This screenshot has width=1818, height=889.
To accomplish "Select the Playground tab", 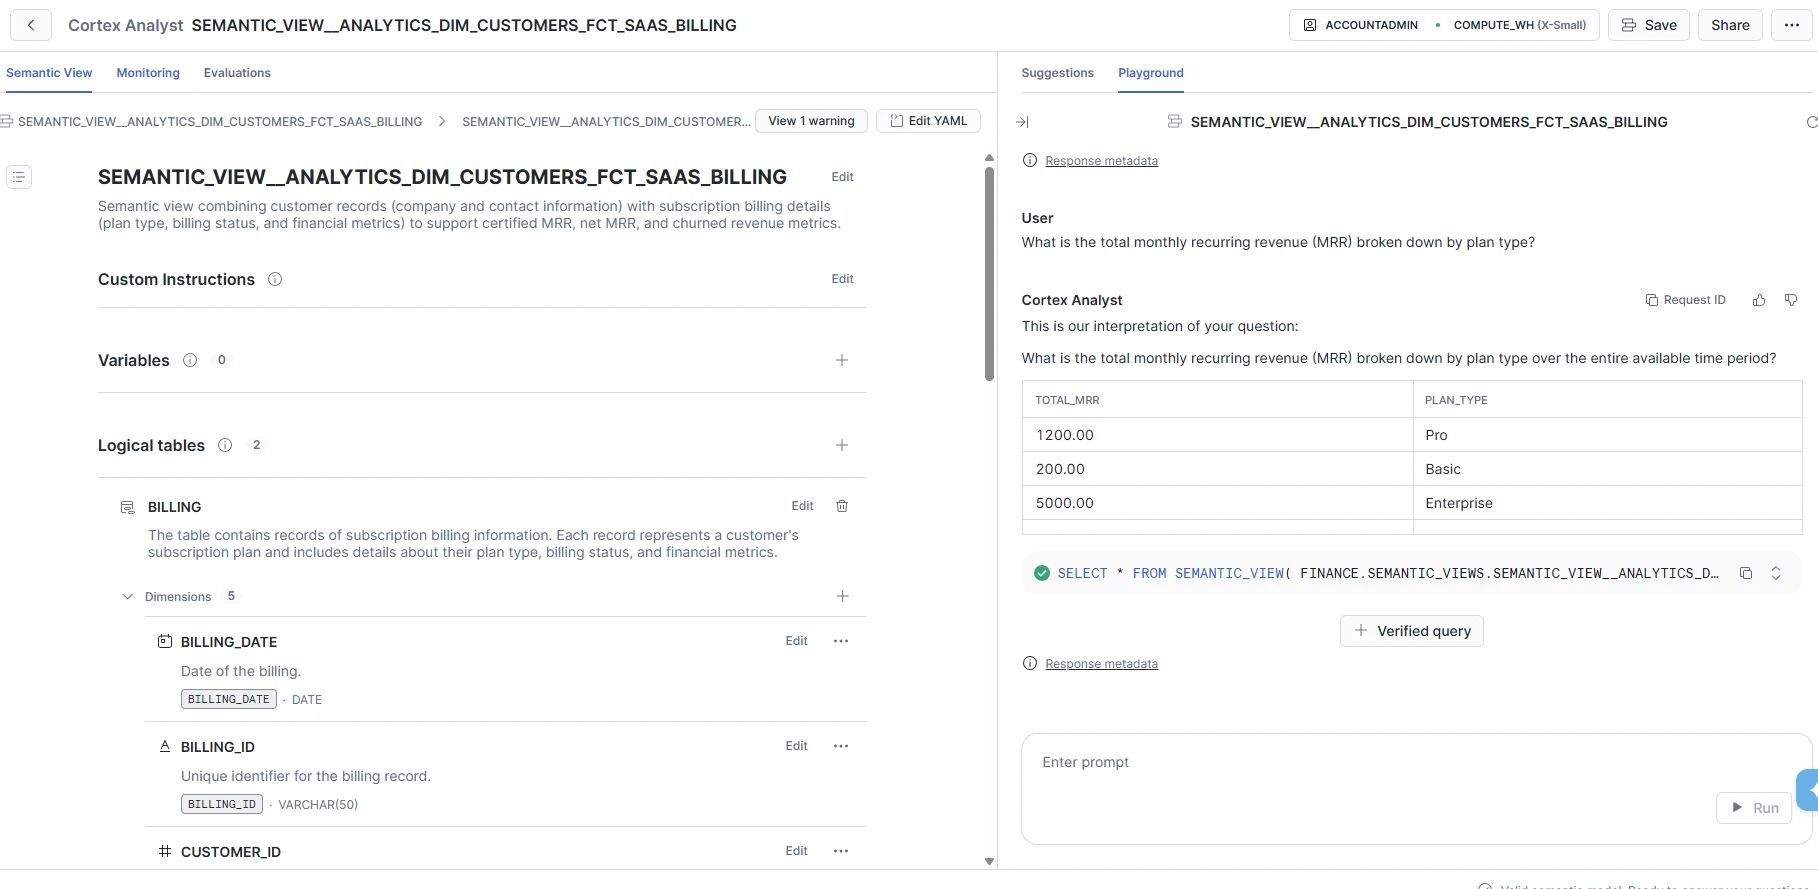I will pyautogui.click(x=1150, y=73).
